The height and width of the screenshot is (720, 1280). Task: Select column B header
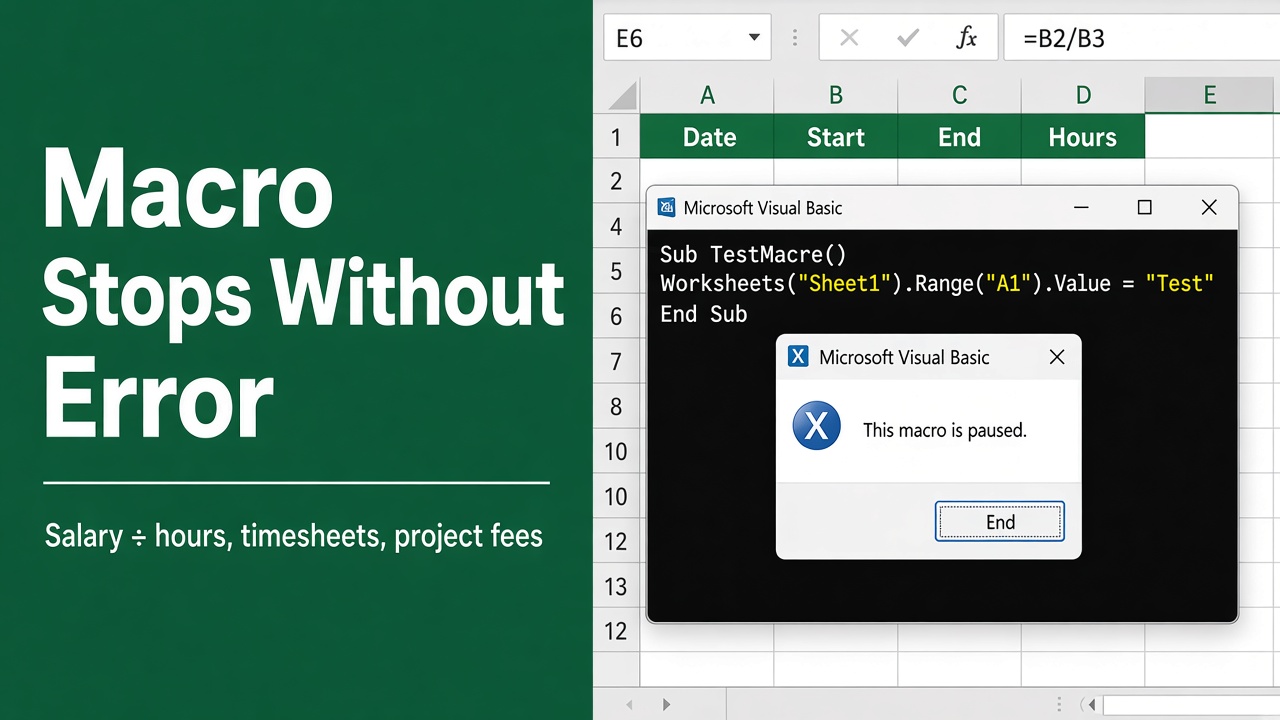836,96
